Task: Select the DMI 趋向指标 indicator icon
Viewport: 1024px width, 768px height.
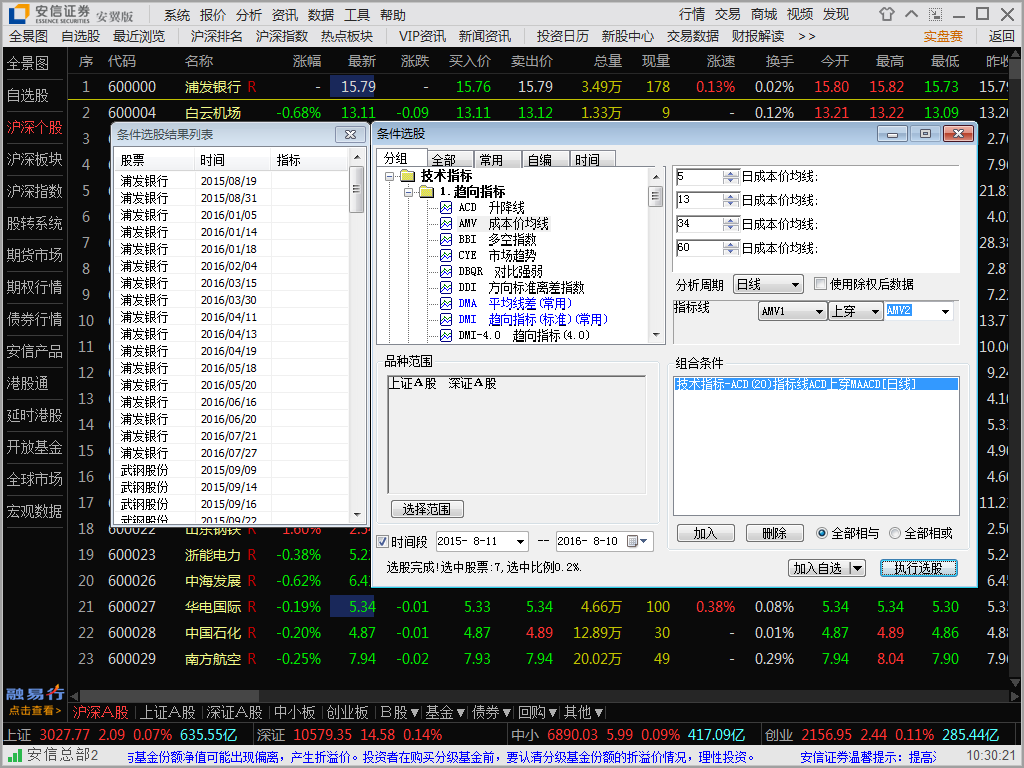Action: pos(446,319)
